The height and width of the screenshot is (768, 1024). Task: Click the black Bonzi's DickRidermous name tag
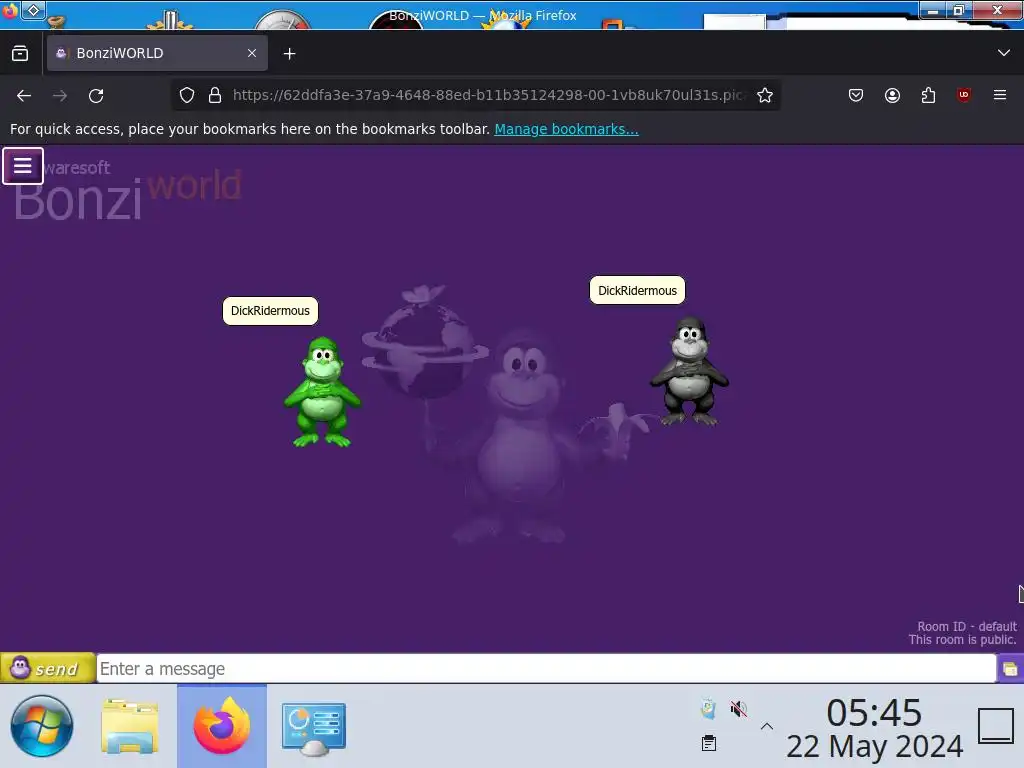click(637, 291)
